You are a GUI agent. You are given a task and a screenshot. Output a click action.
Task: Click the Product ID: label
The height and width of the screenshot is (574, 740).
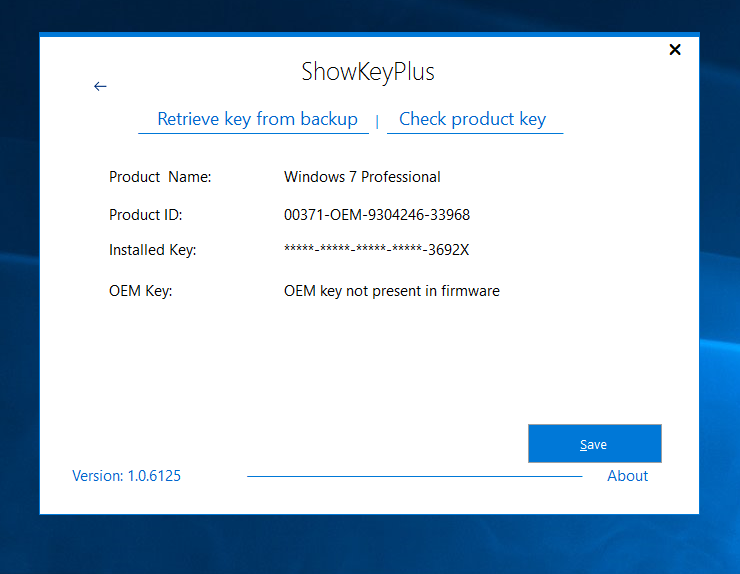coord(145,215)
